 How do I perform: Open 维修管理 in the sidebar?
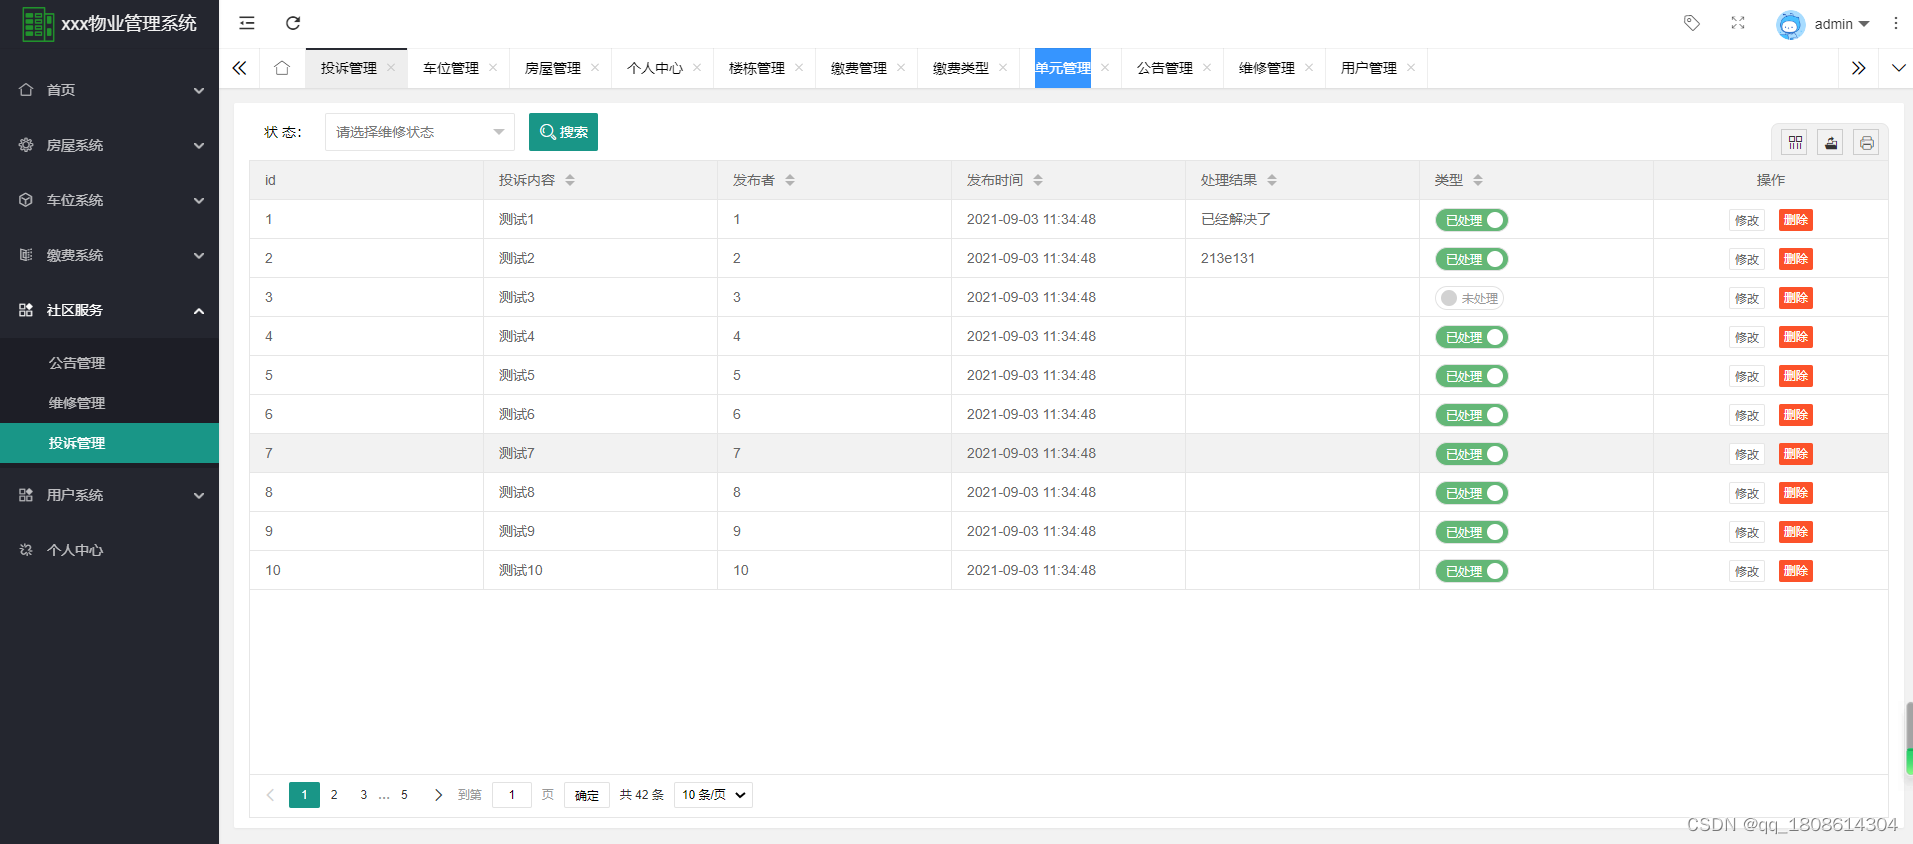(x=109, y=403)
